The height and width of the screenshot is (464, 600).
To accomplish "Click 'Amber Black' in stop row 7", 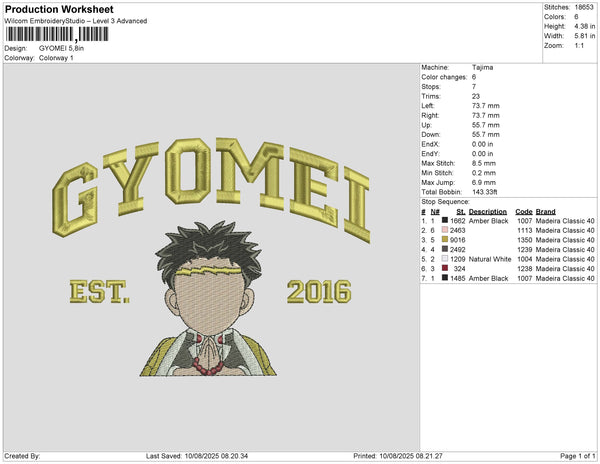I will (x=488, y=278).
